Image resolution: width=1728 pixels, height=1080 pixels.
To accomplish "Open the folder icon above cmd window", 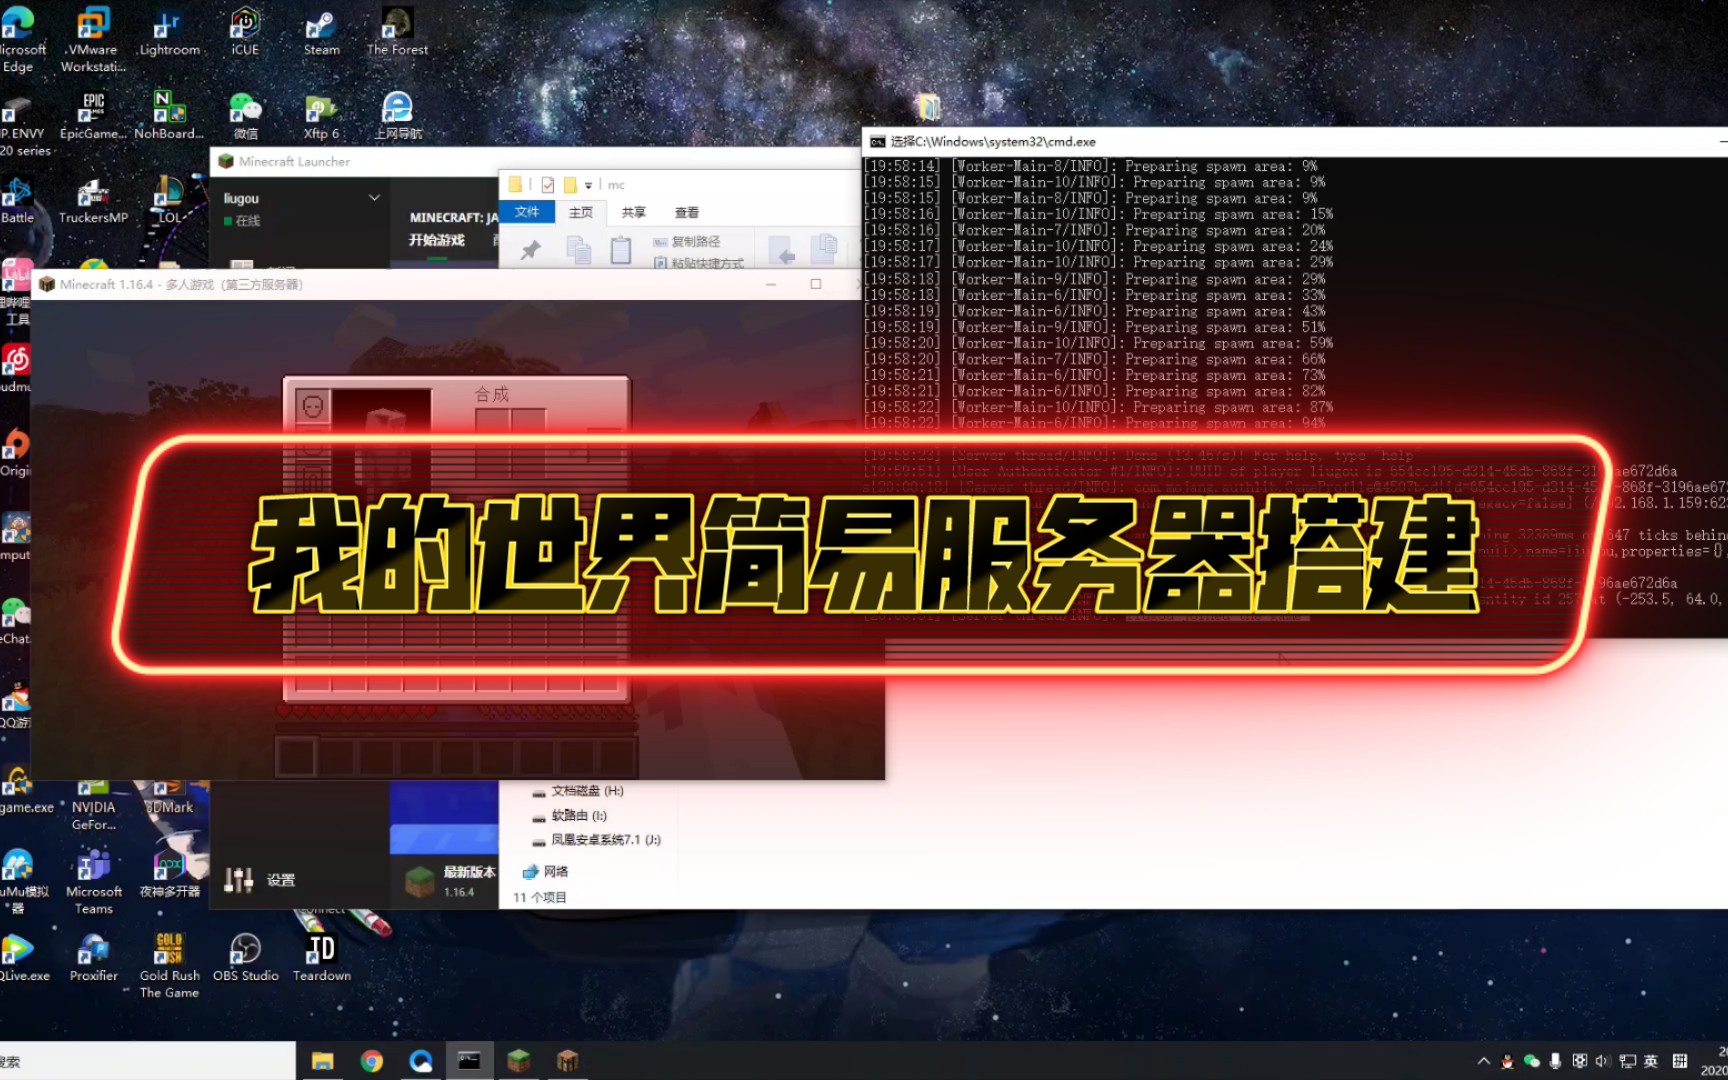I will [x=929, y=107].
